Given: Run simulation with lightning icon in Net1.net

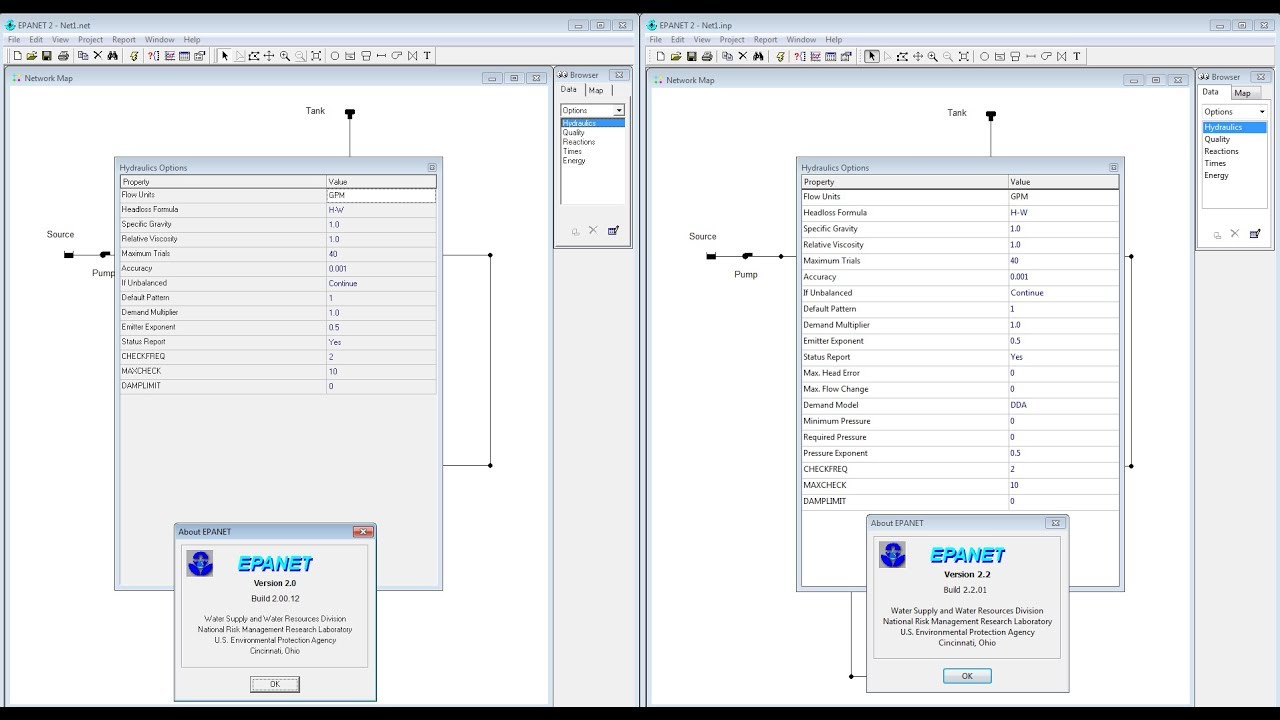Looking at the screenshot, I should 134,56.
